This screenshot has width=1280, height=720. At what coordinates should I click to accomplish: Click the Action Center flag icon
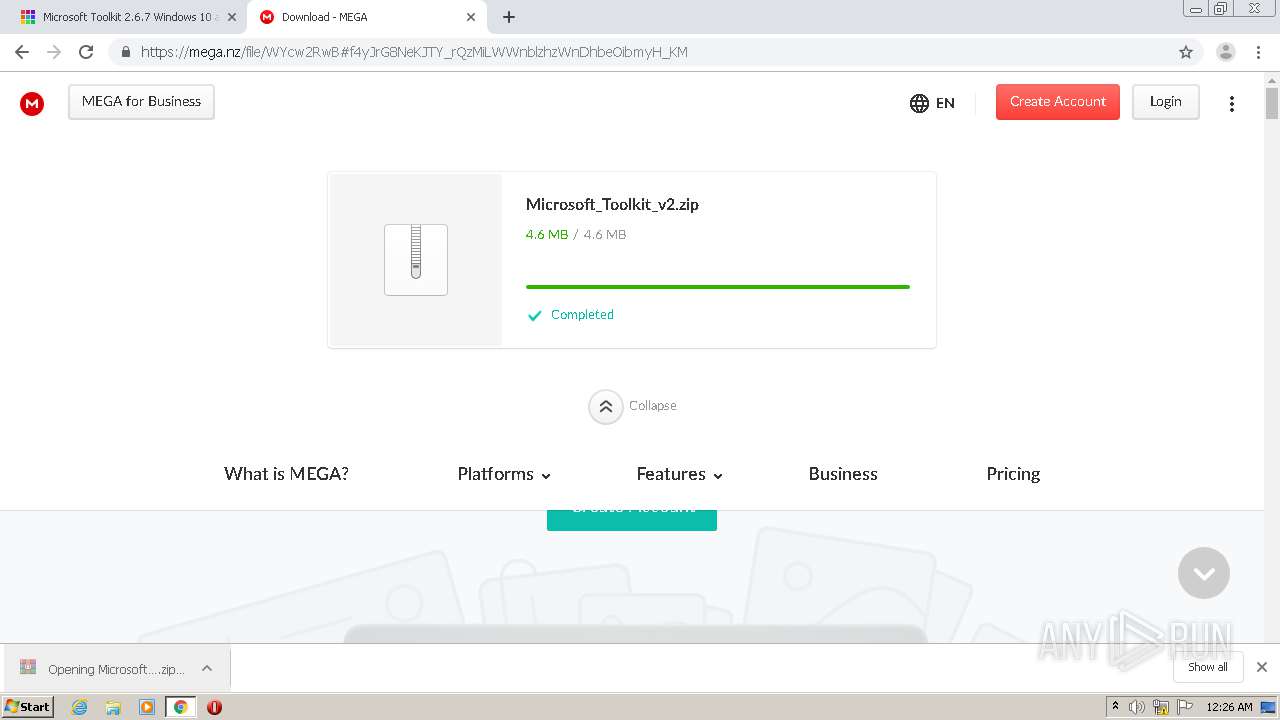coord(1185,707)
